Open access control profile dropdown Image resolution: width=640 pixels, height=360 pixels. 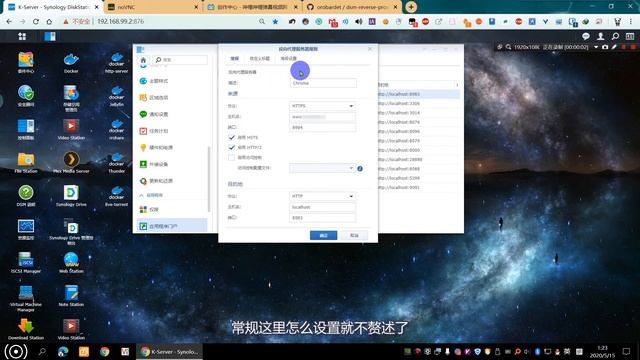322,168
